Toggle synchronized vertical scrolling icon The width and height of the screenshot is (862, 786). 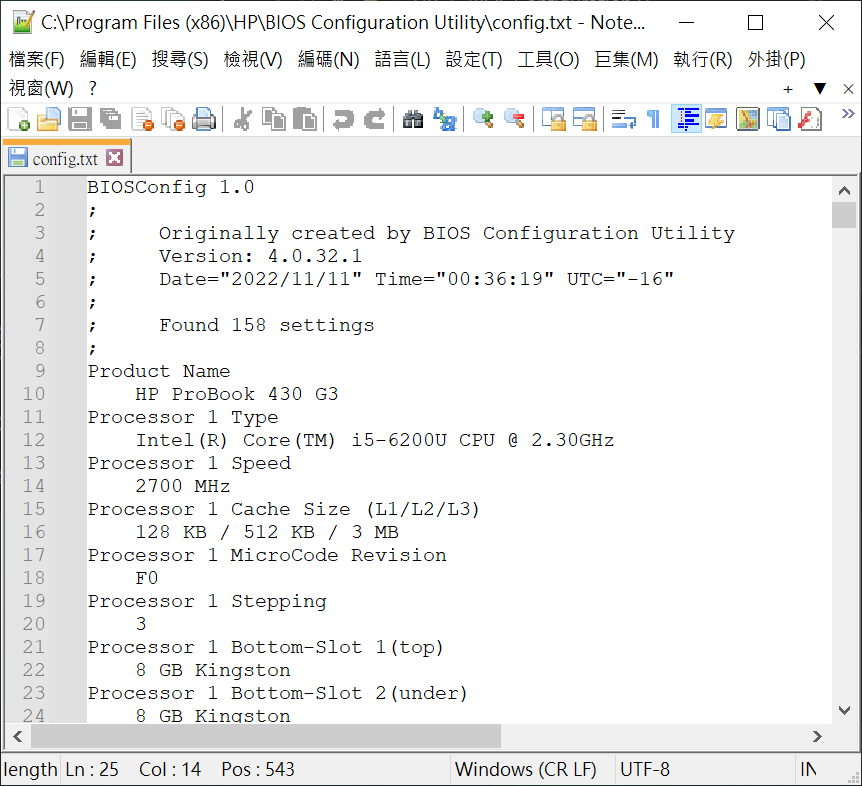coord(553,119)
